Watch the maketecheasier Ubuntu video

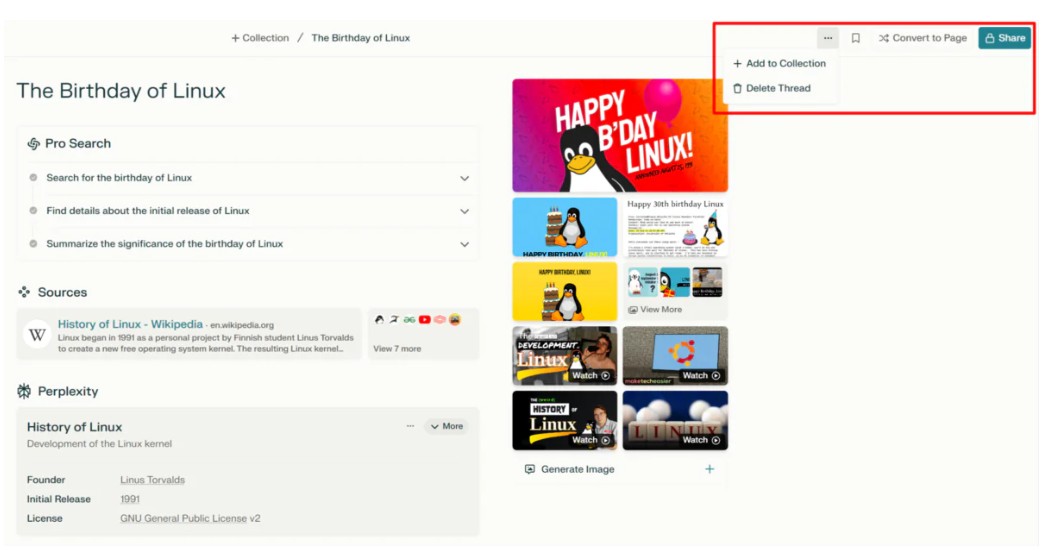(675, 356)
